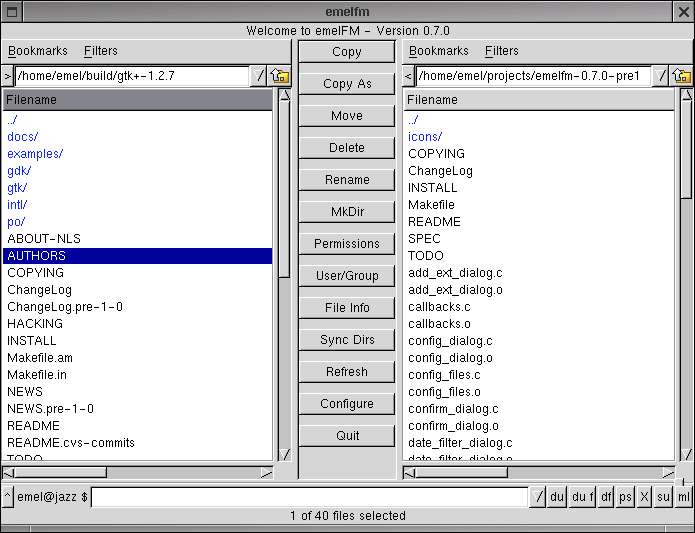Click the command line input field

(x=309, y=497)
